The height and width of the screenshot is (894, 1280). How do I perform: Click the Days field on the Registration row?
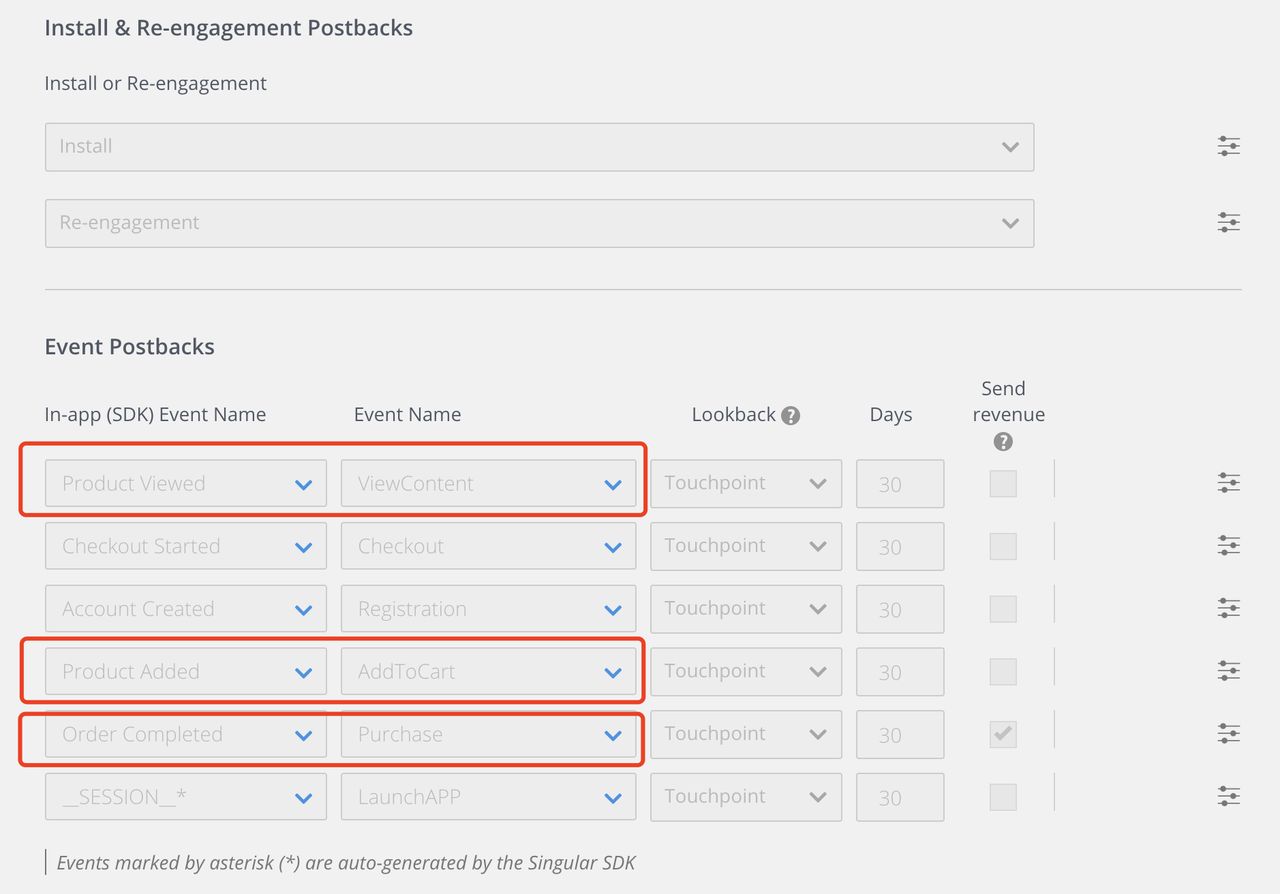[x=899, y=609]
